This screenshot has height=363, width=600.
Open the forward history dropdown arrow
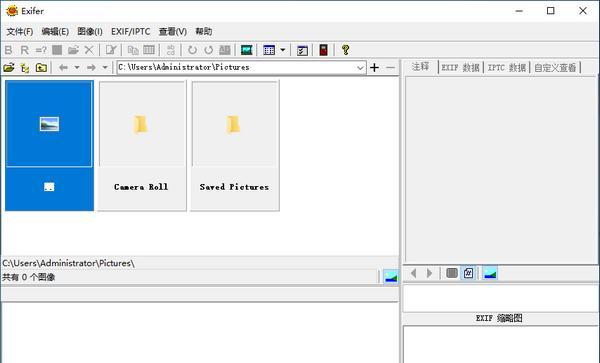pyautogui.click(x=105, y=68)
